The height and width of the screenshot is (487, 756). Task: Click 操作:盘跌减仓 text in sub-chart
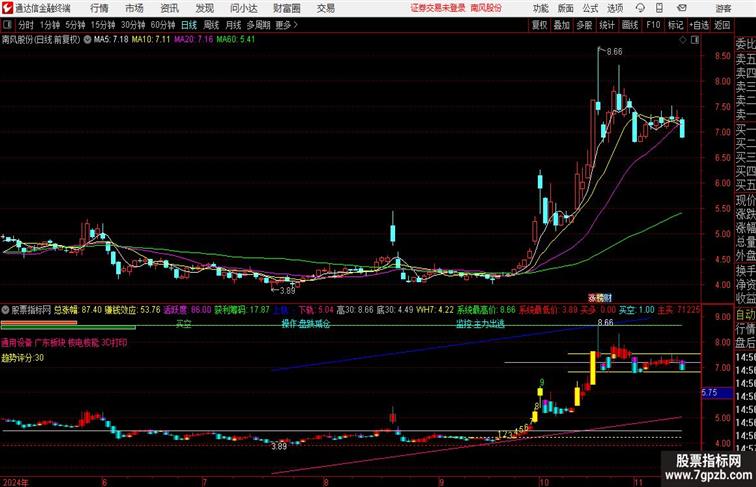306,324
